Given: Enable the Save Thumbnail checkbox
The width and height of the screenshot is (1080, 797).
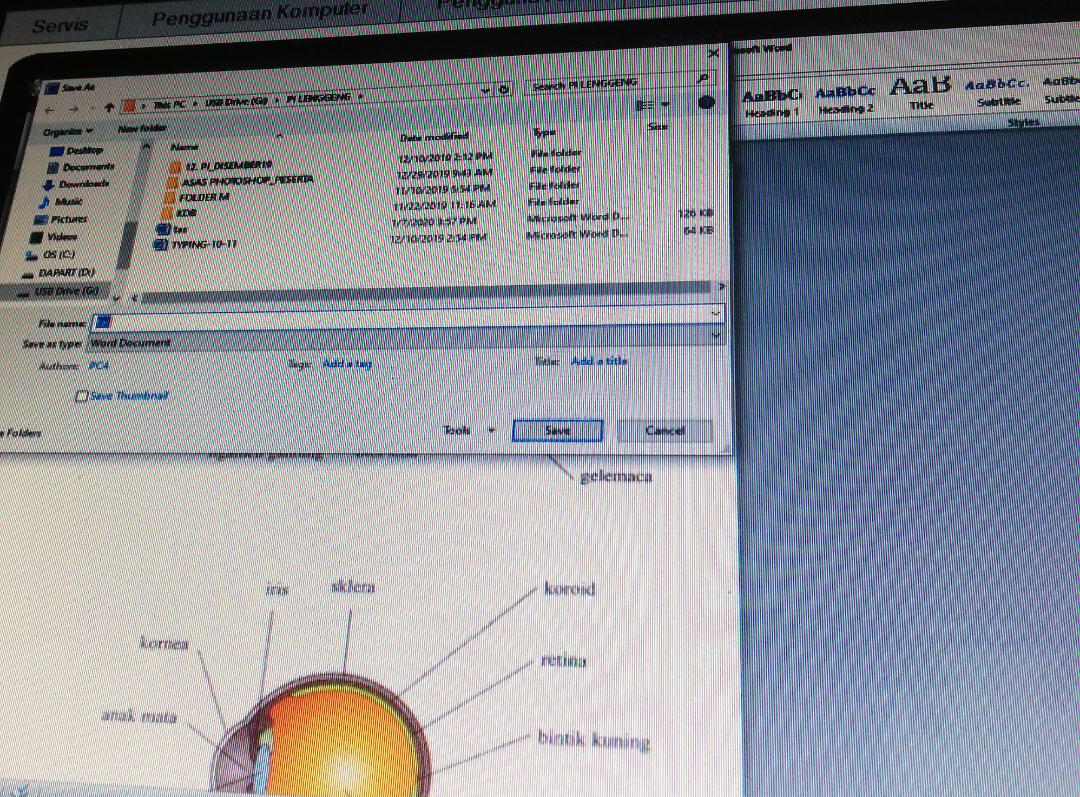Looking at the screenshot, I should pos(83,396).
